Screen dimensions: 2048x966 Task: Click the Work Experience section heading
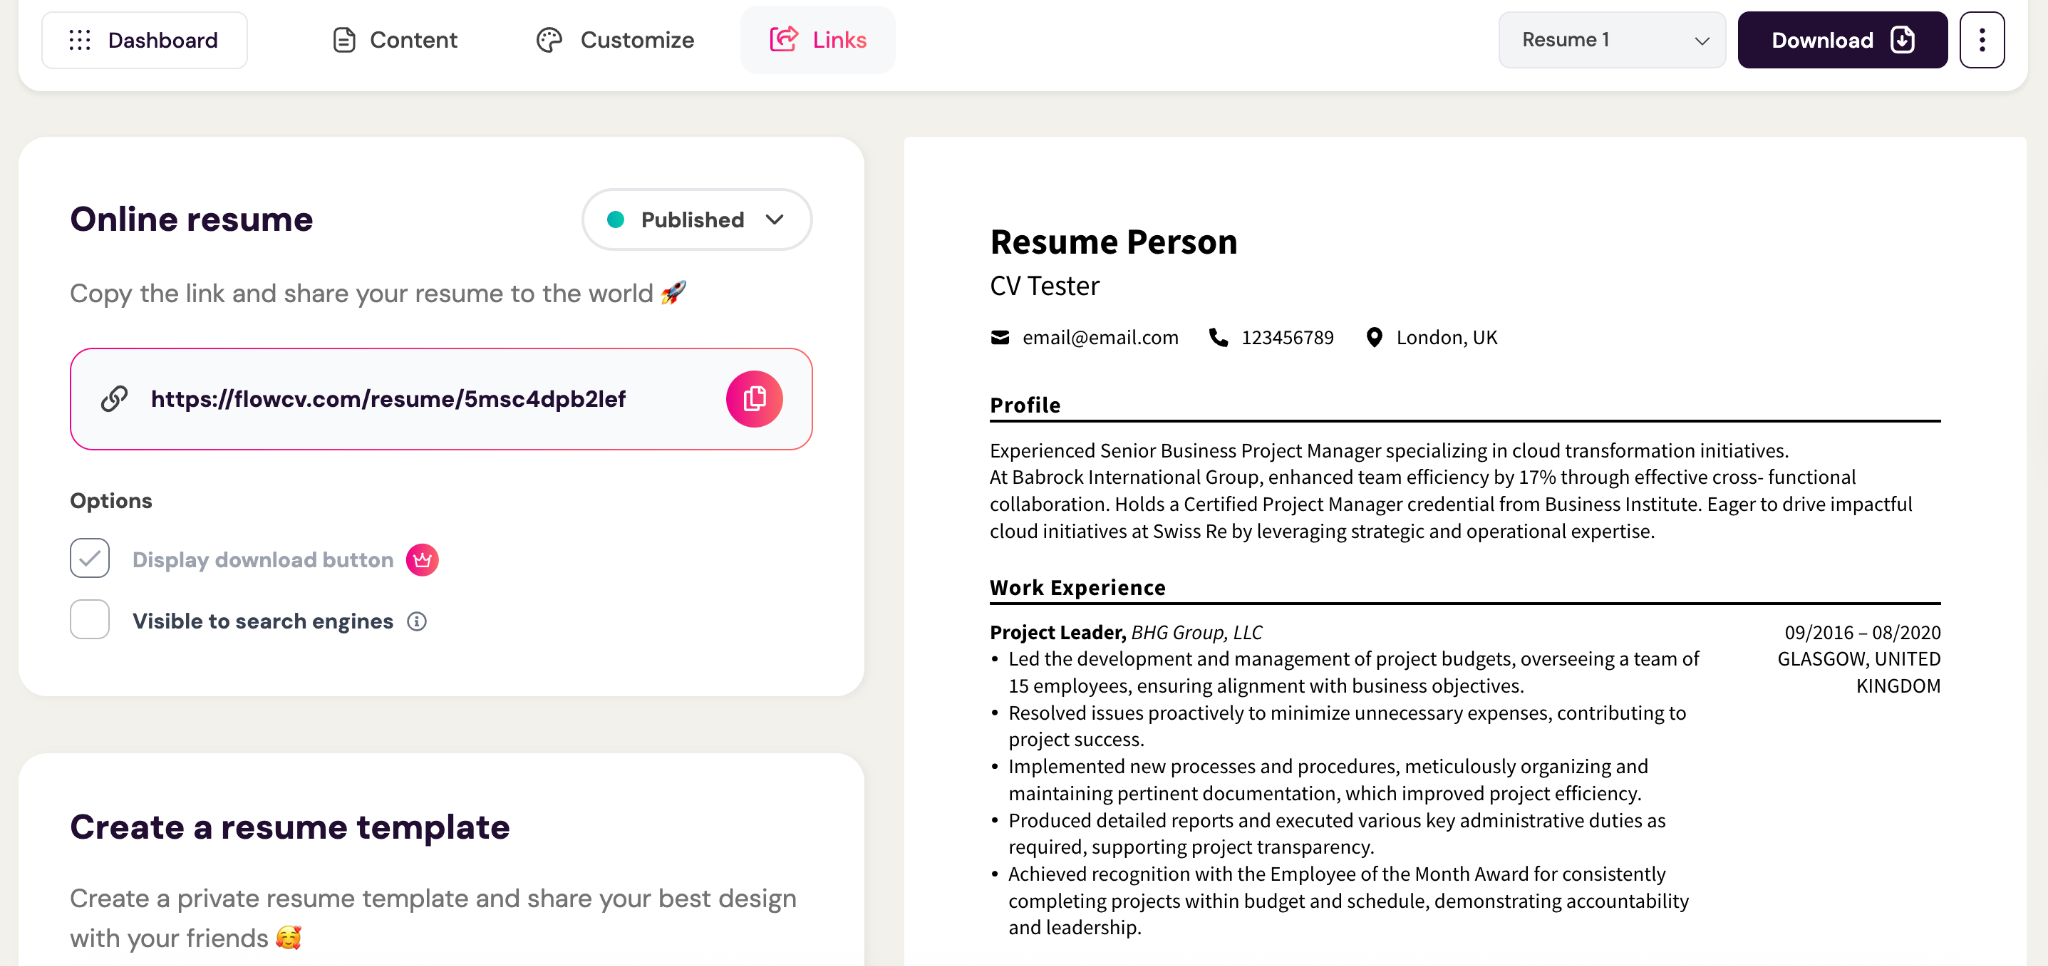1077,588
